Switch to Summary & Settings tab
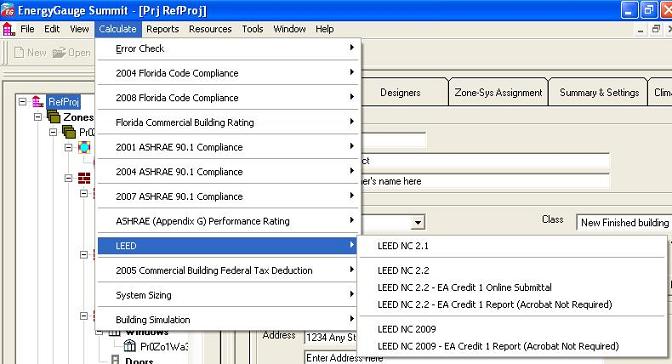Screen dimensions: 672x364 point(599,93)
